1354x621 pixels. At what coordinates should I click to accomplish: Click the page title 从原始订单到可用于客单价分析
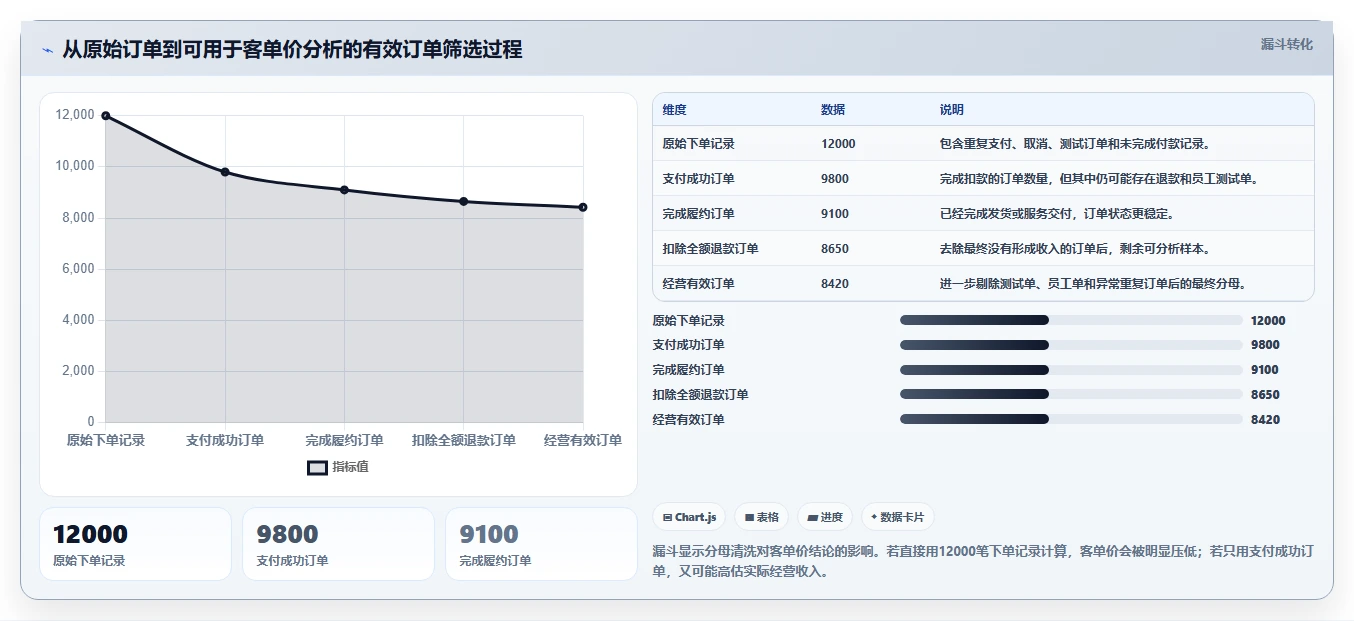292,50
